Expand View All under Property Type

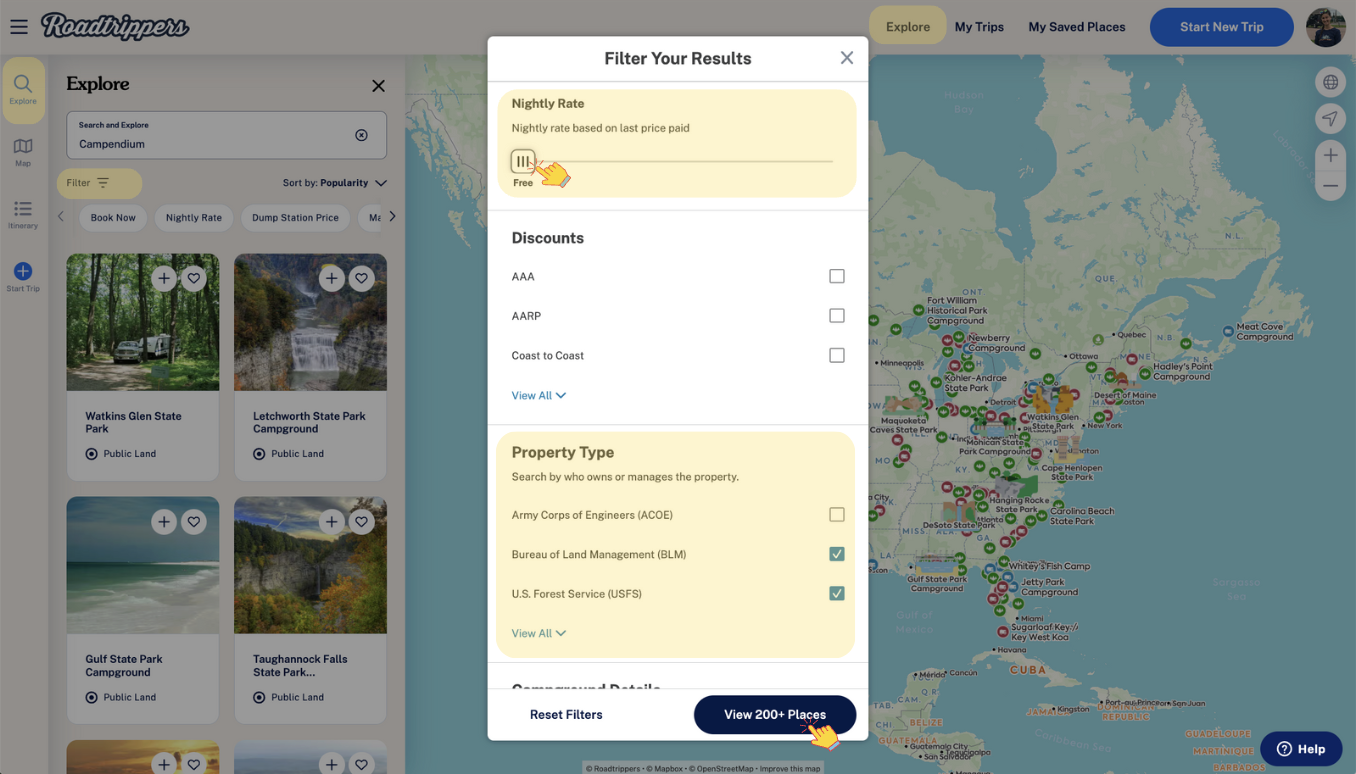pos(538,634)
